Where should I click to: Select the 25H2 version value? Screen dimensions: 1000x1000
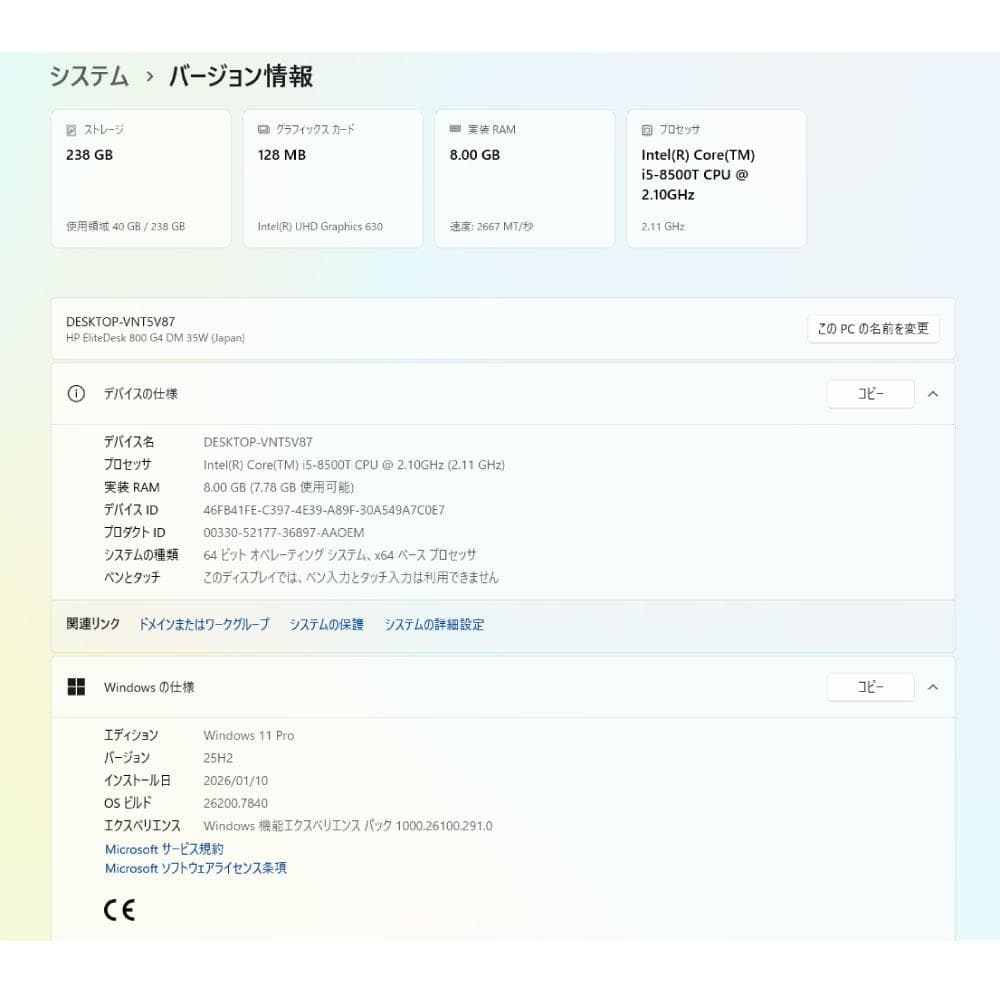coord(218,758)
